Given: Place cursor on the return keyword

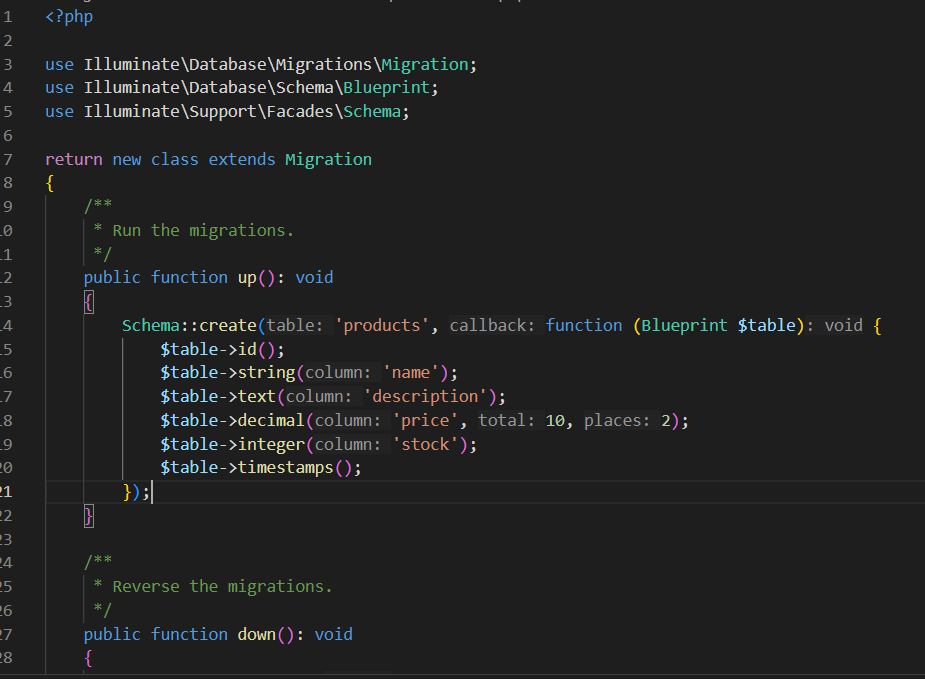Looking at the screenshot, I should click(x=73, y=159).
